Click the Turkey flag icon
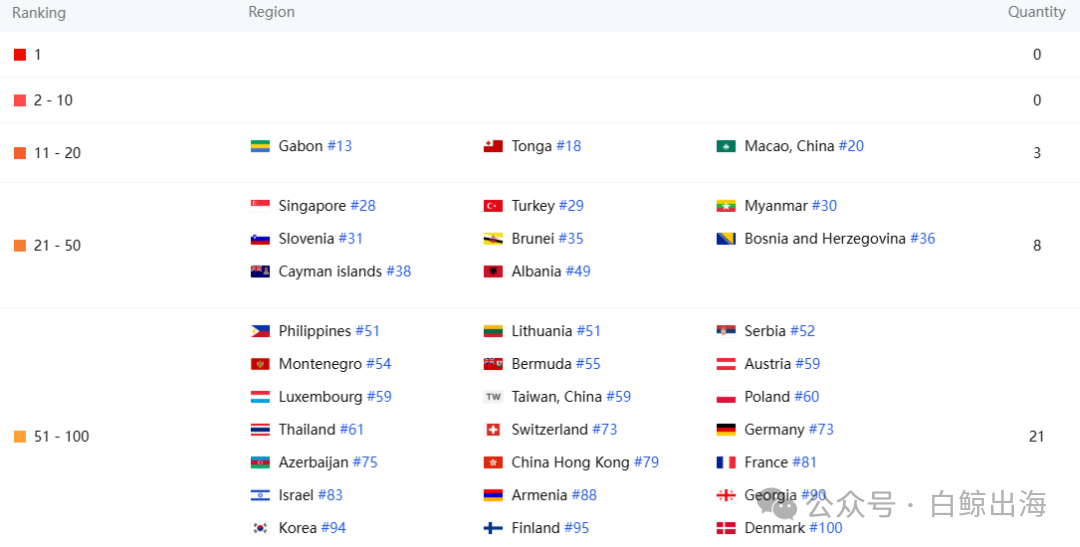 493,206
